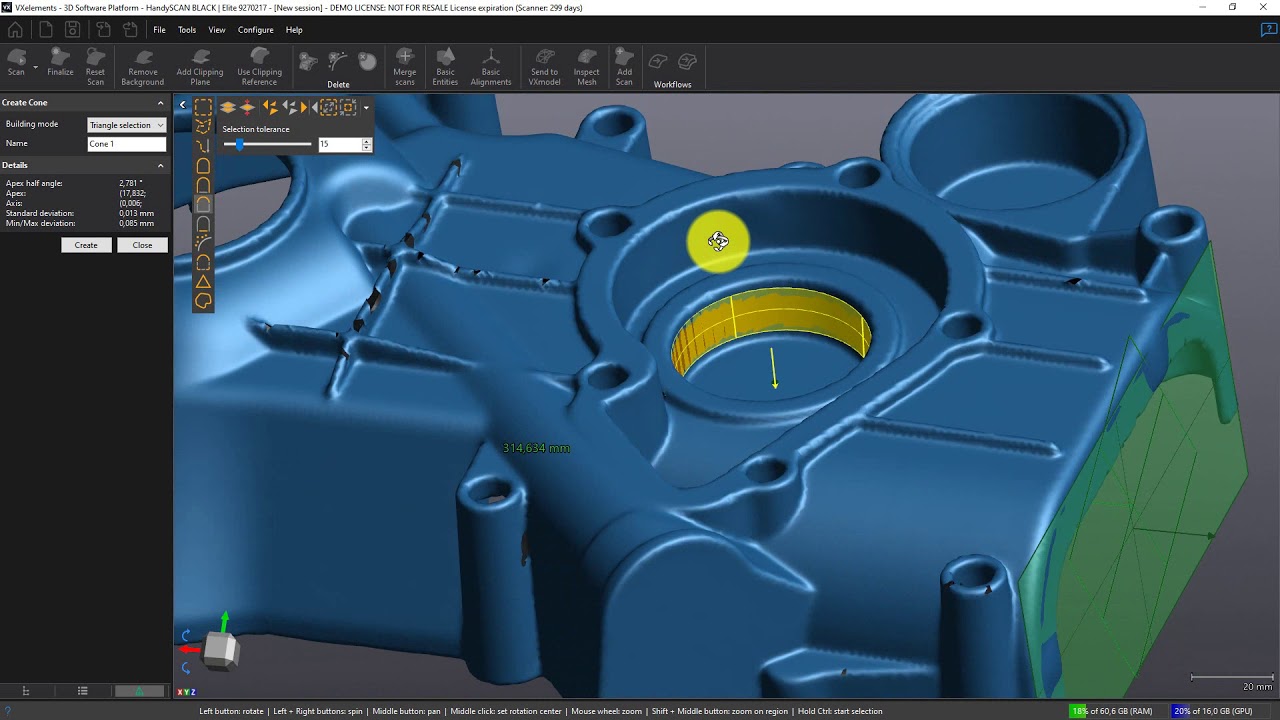1280x720 pixels.
Task: Expand the Scan button dropdown arrow
Action: 35,68
